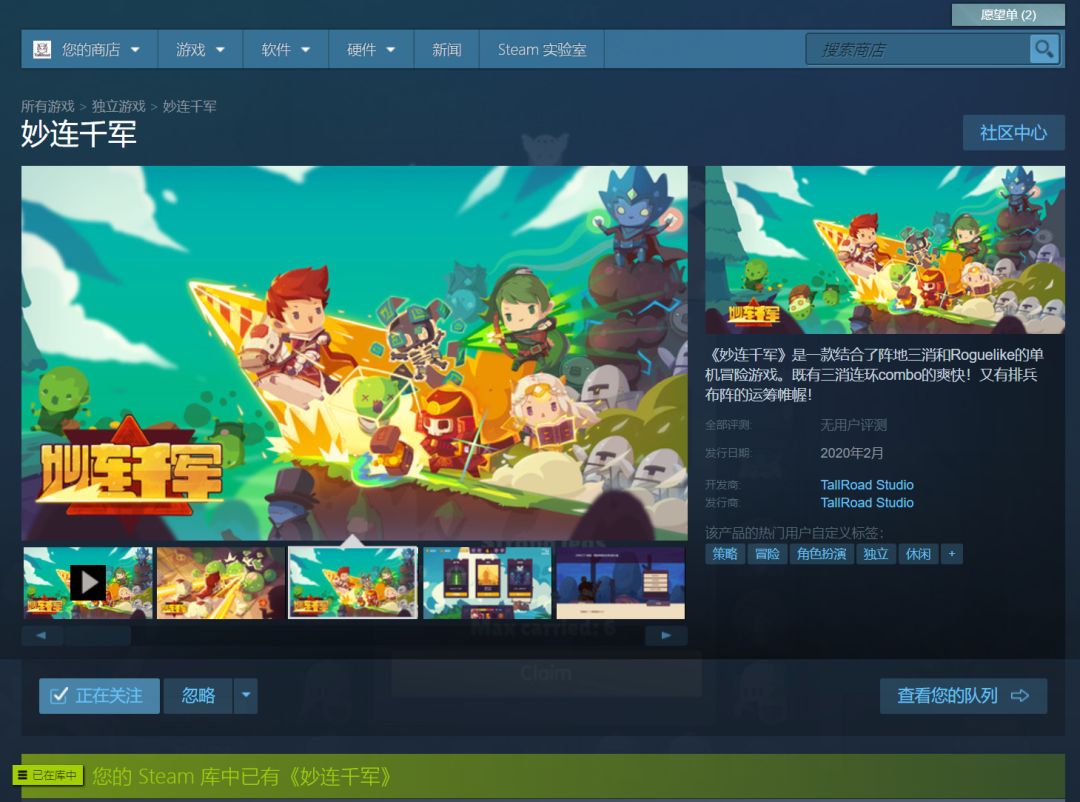Image resolution: width=1080 pixels, height=802 pixels.
Task: Open developer TallRoad Studio link
Action: (x=866, y=484)
